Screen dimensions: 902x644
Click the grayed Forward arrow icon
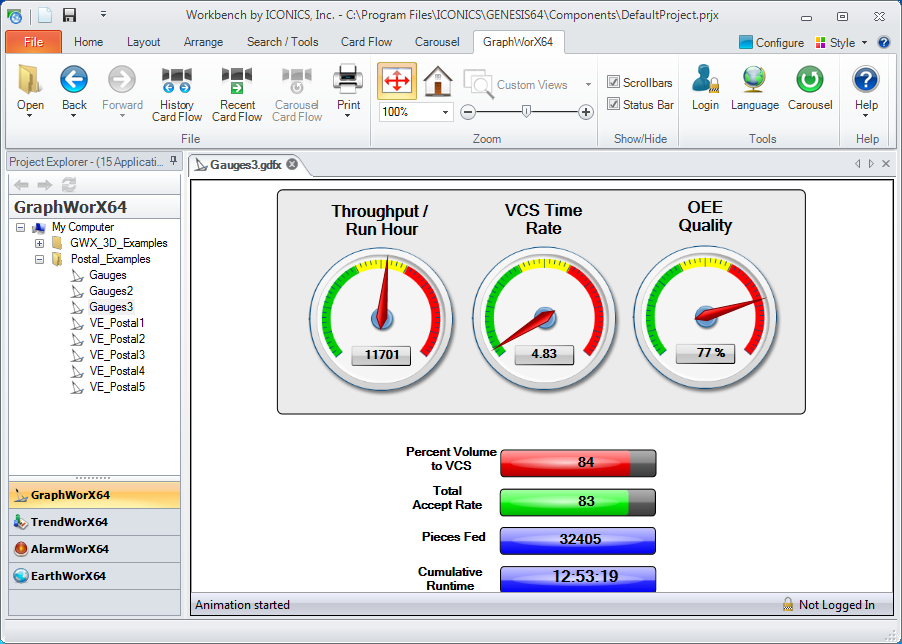click(x=122, y=79)
